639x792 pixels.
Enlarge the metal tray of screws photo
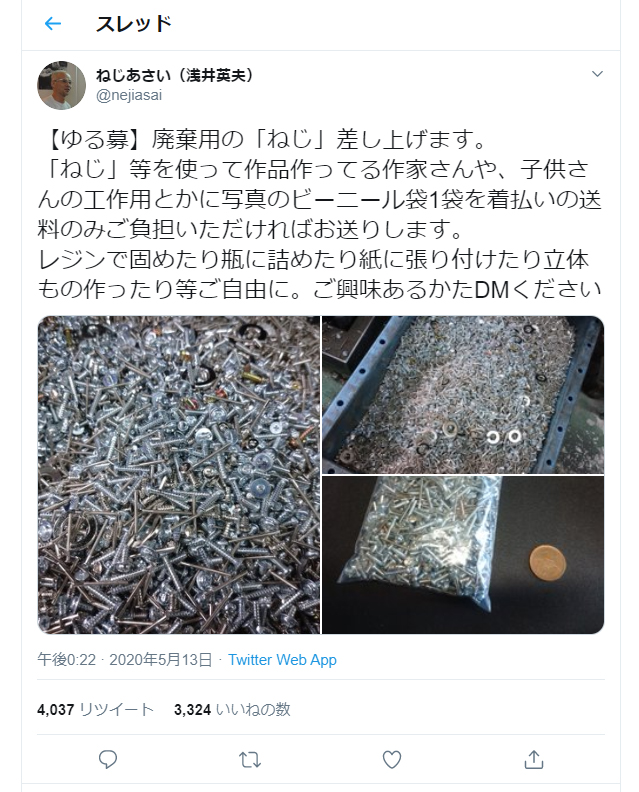(x=463, y=395)
